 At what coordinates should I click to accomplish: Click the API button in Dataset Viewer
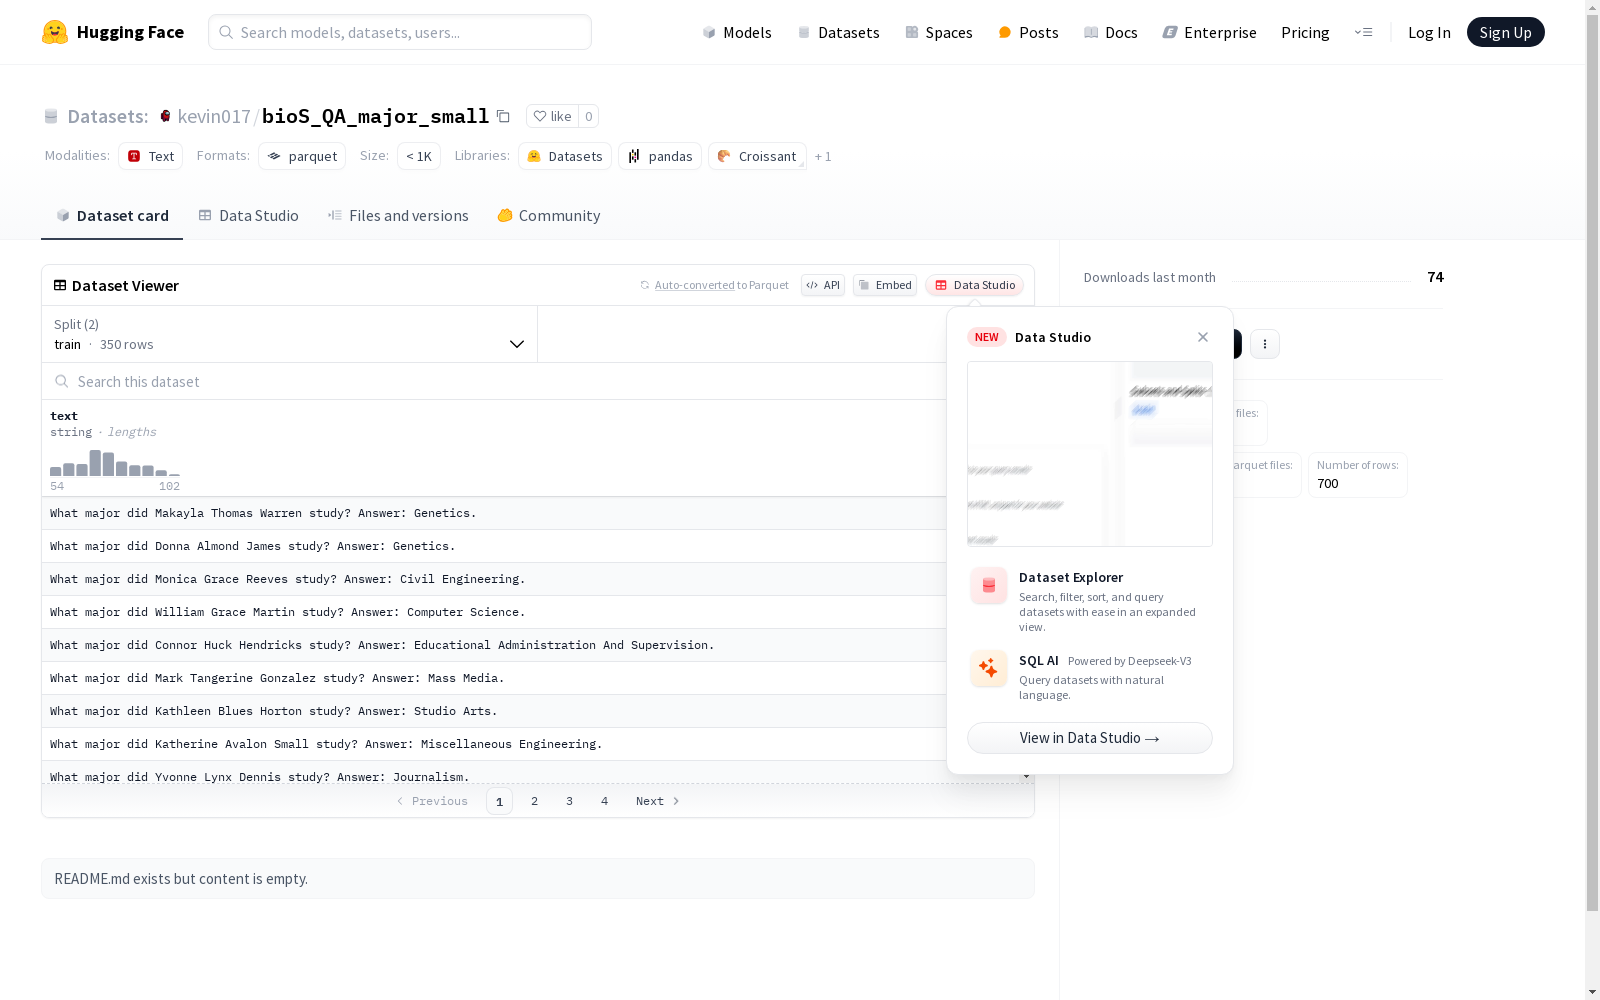coord(823,285)
